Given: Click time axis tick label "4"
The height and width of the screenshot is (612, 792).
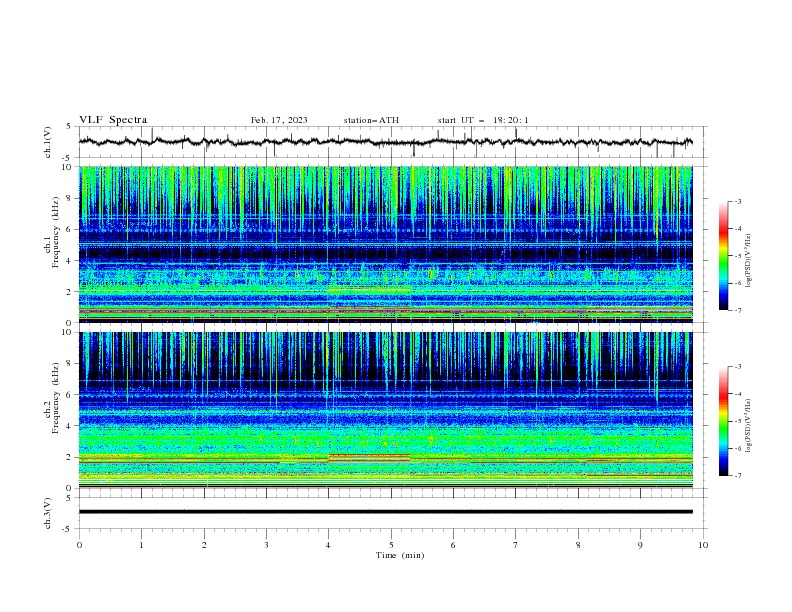Looking at the screenshot, I should (x=328, y=545).
